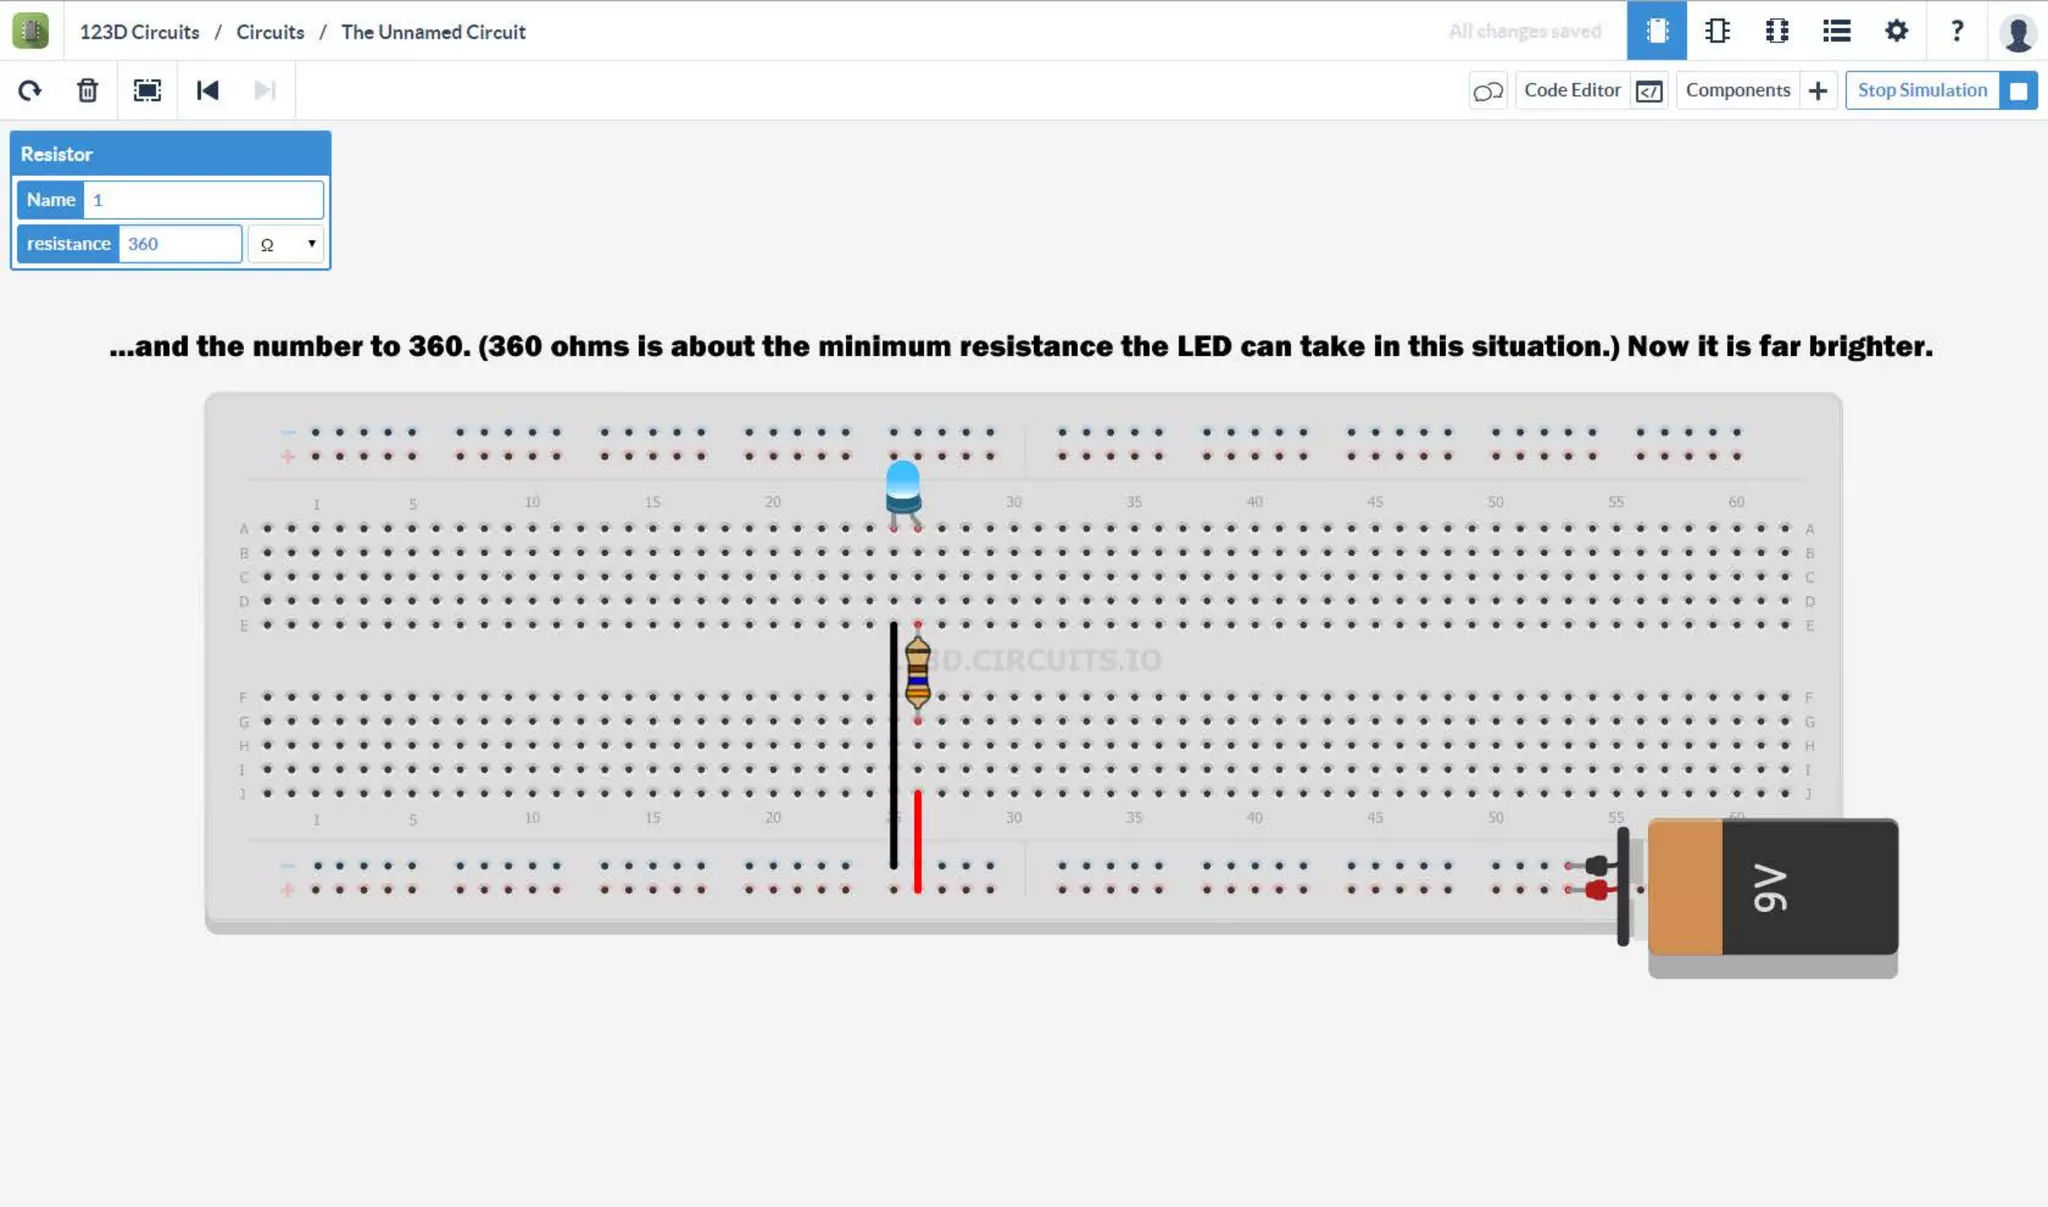
Task: Click the step back to start icon
Action: (x=207, y=91)
